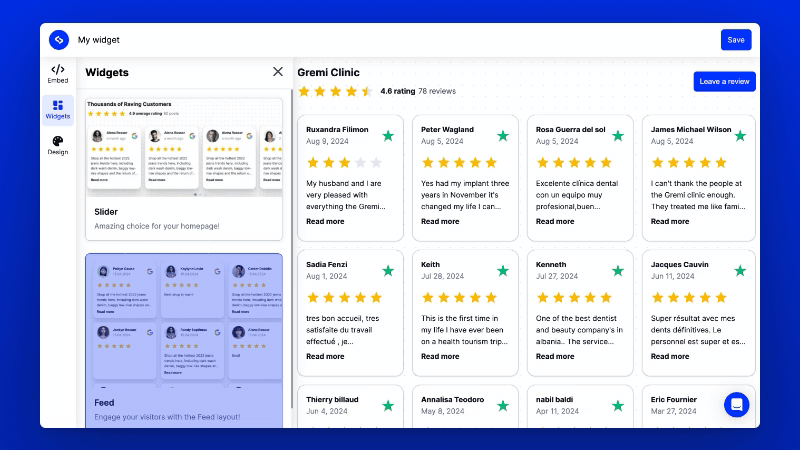Click Amazing choice for your homepage description
This screenshot has height=450, width=800.
pyautogui.click(x=157, y=226)
